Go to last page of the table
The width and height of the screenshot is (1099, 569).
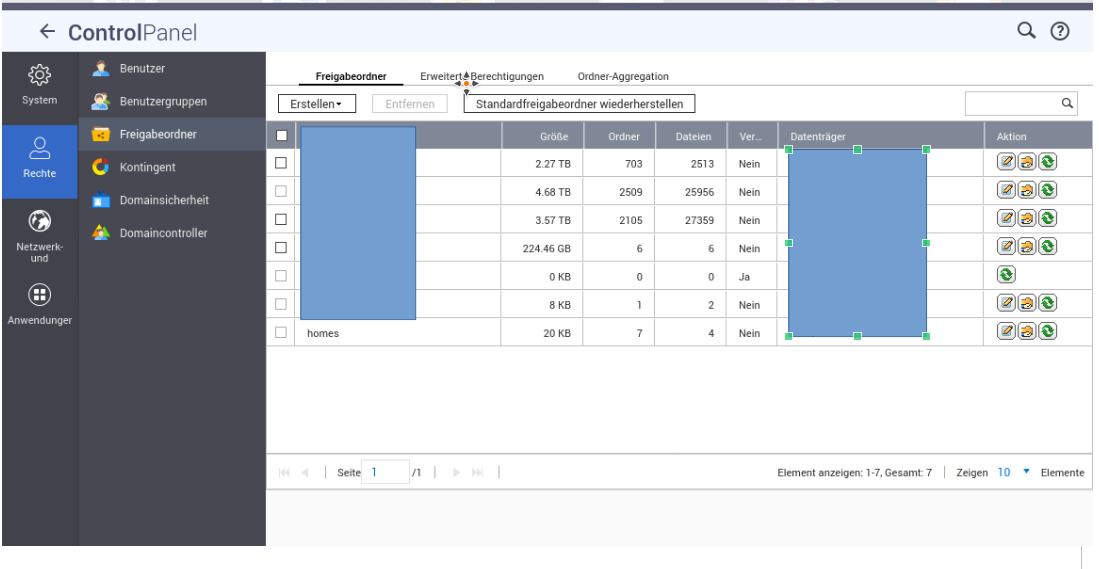coord(477,472)
